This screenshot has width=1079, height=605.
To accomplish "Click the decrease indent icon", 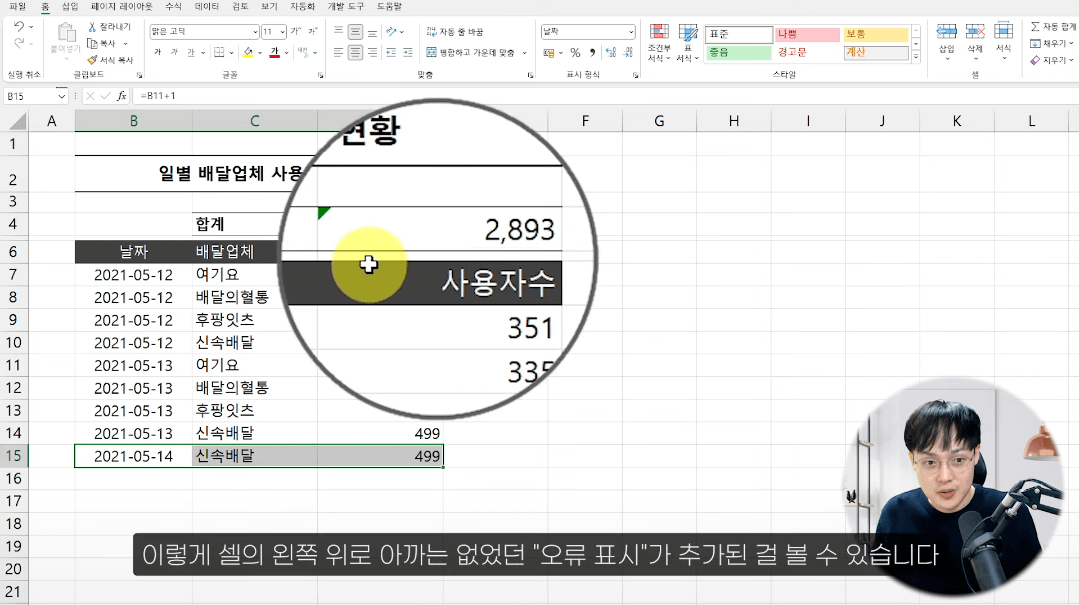I will pos(391,52).
